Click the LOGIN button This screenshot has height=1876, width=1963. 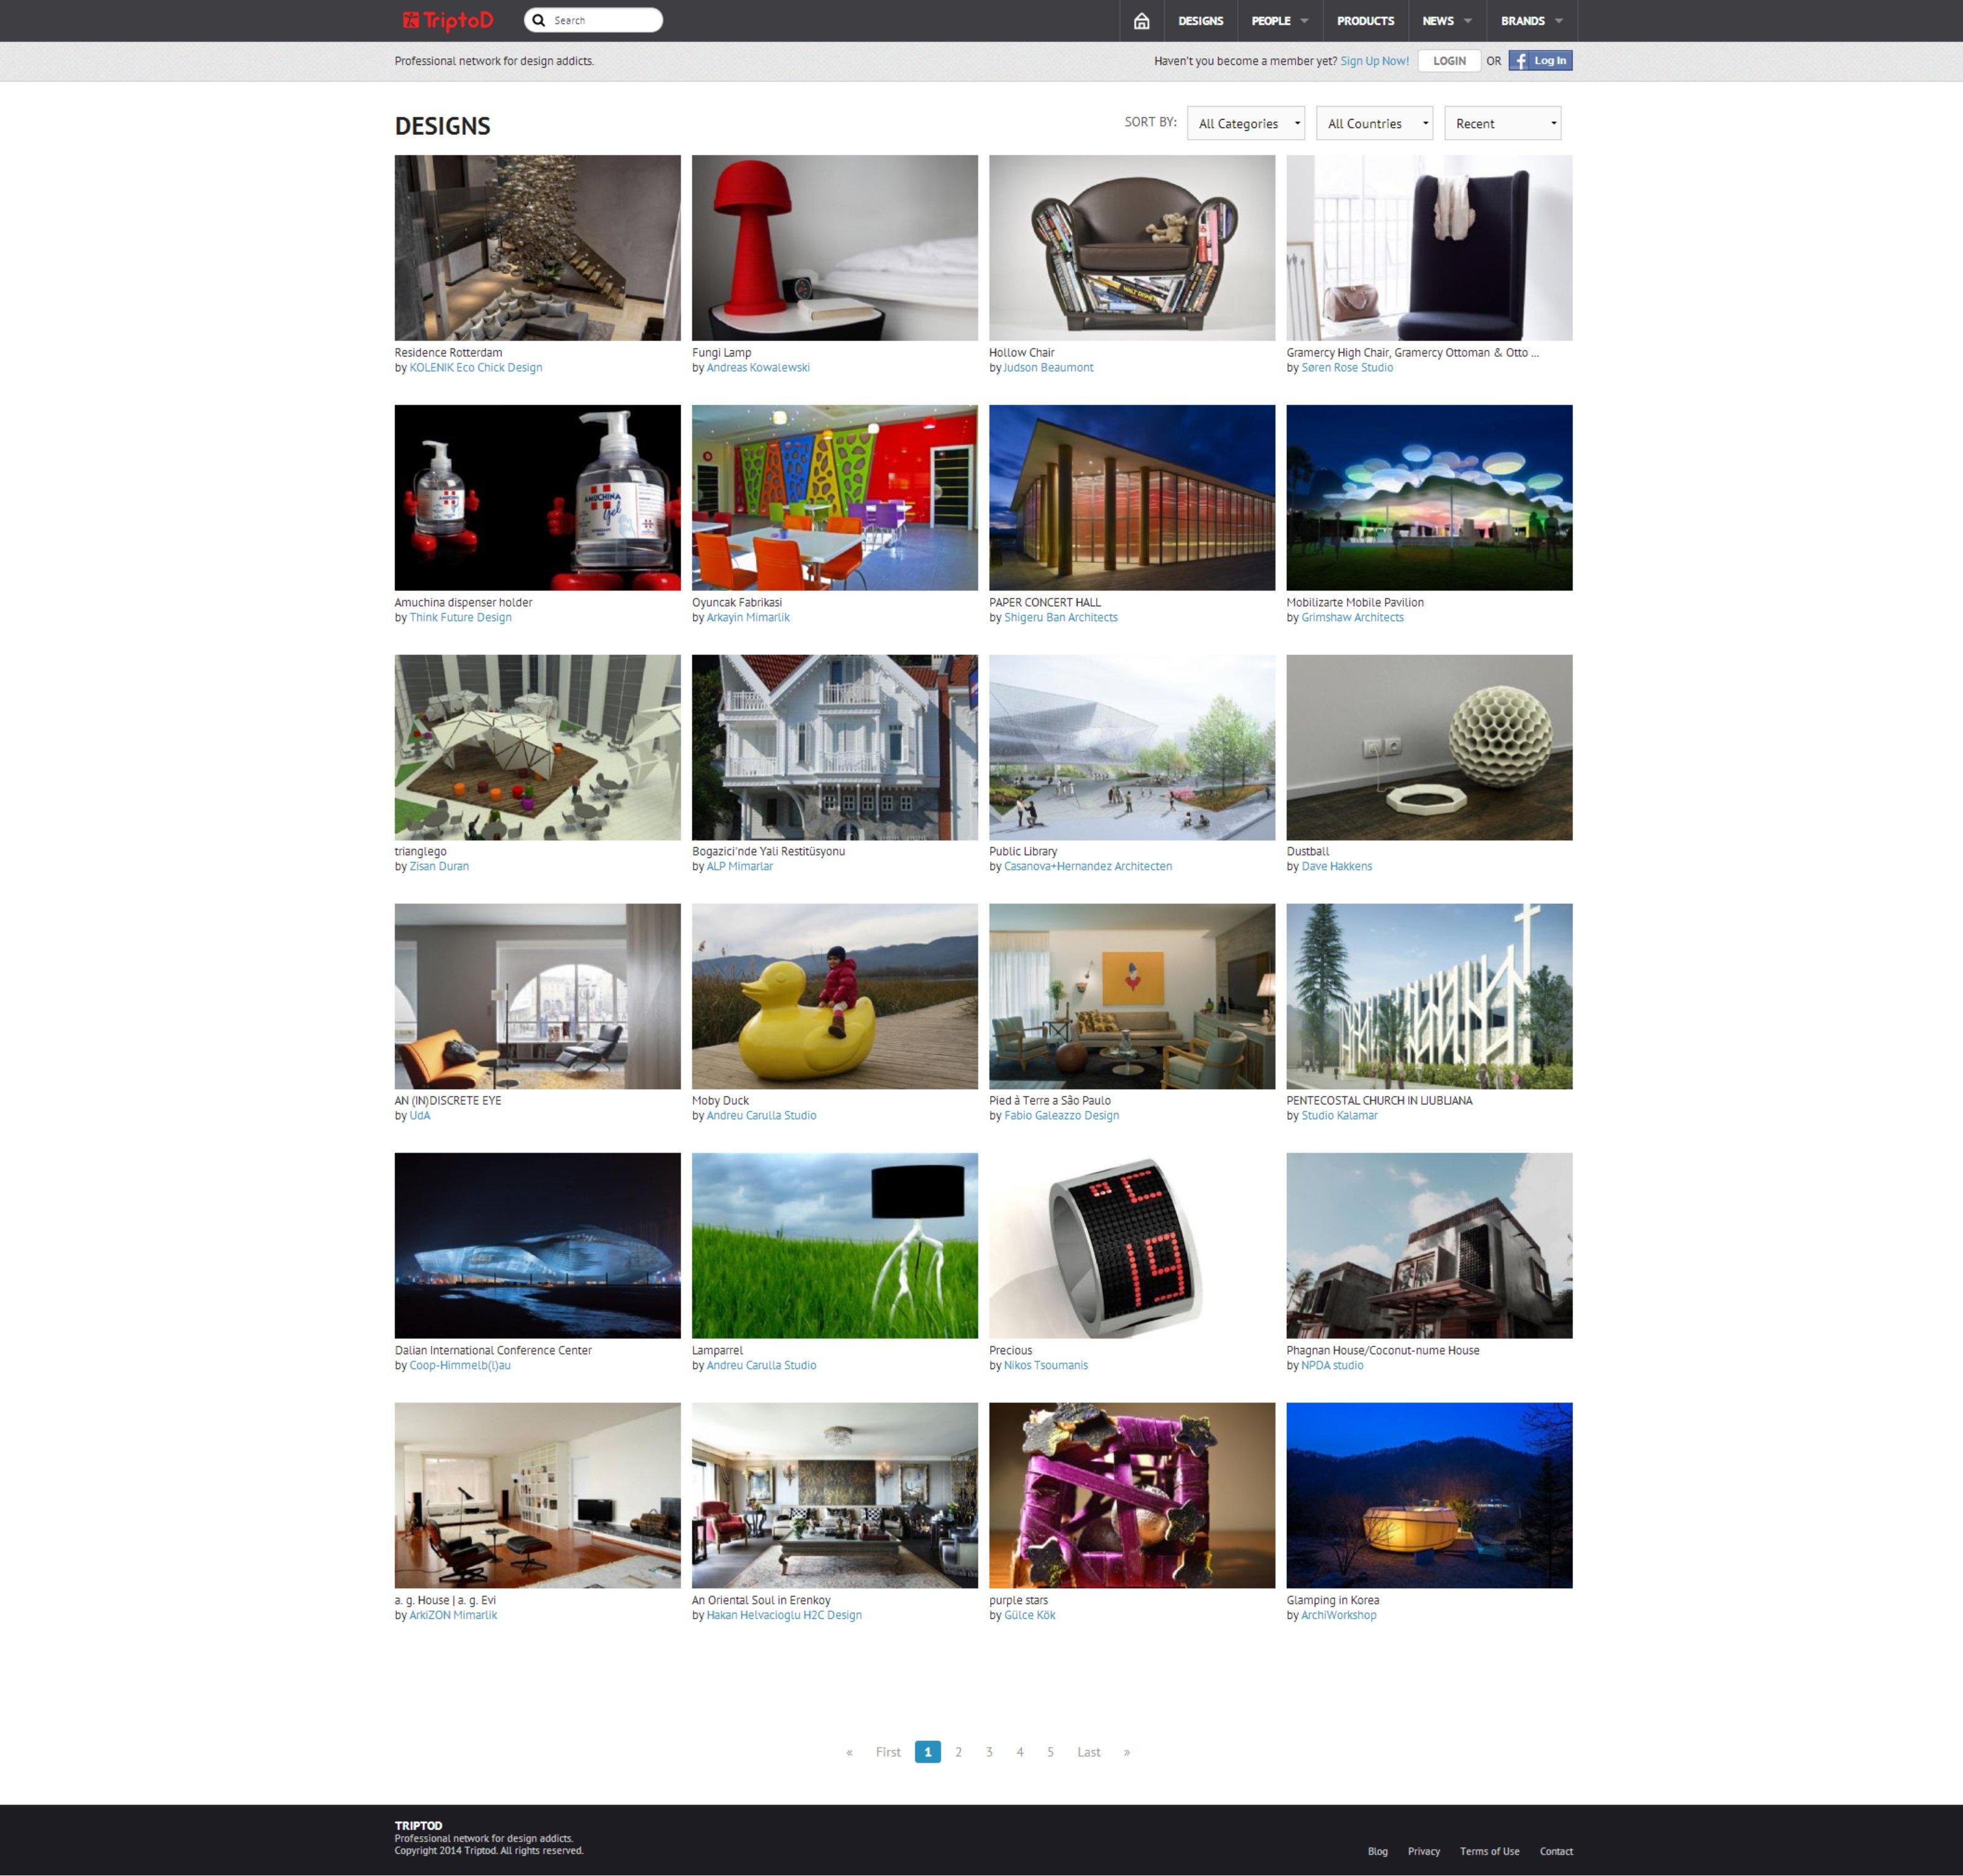1449,61
